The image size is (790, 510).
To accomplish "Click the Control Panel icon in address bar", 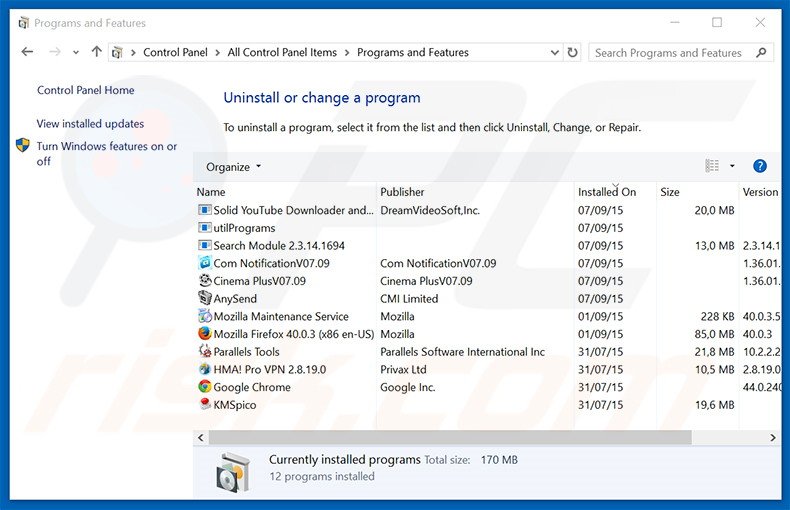I will (x=117, y=52).
